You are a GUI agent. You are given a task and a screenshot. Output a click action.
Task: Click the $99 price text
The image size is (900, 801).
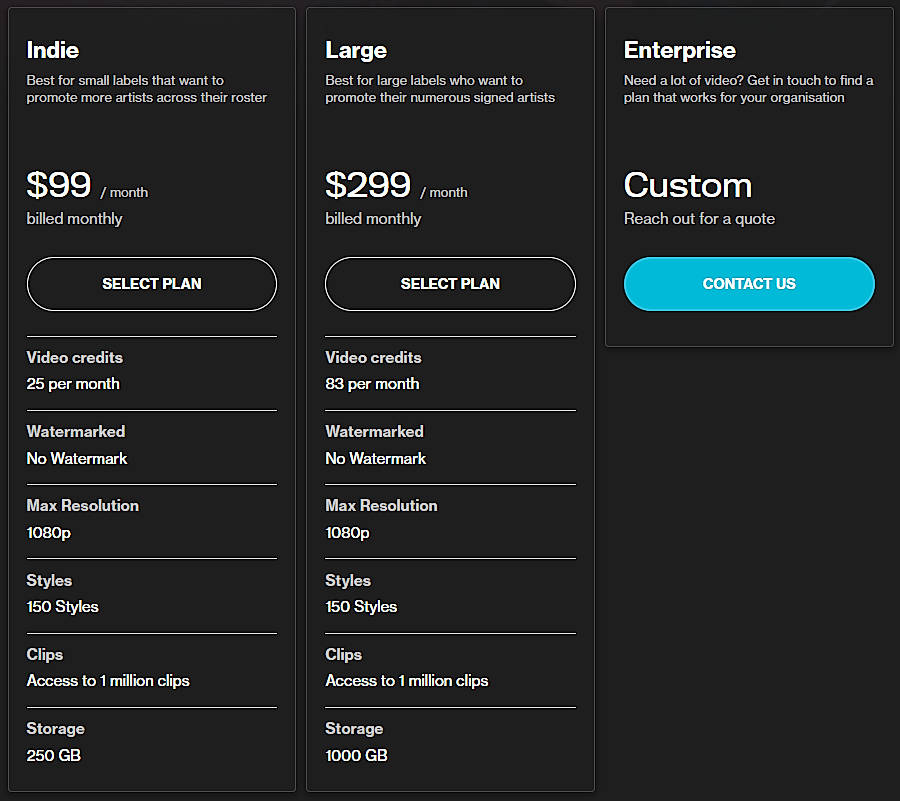click(x=59, y=185)
